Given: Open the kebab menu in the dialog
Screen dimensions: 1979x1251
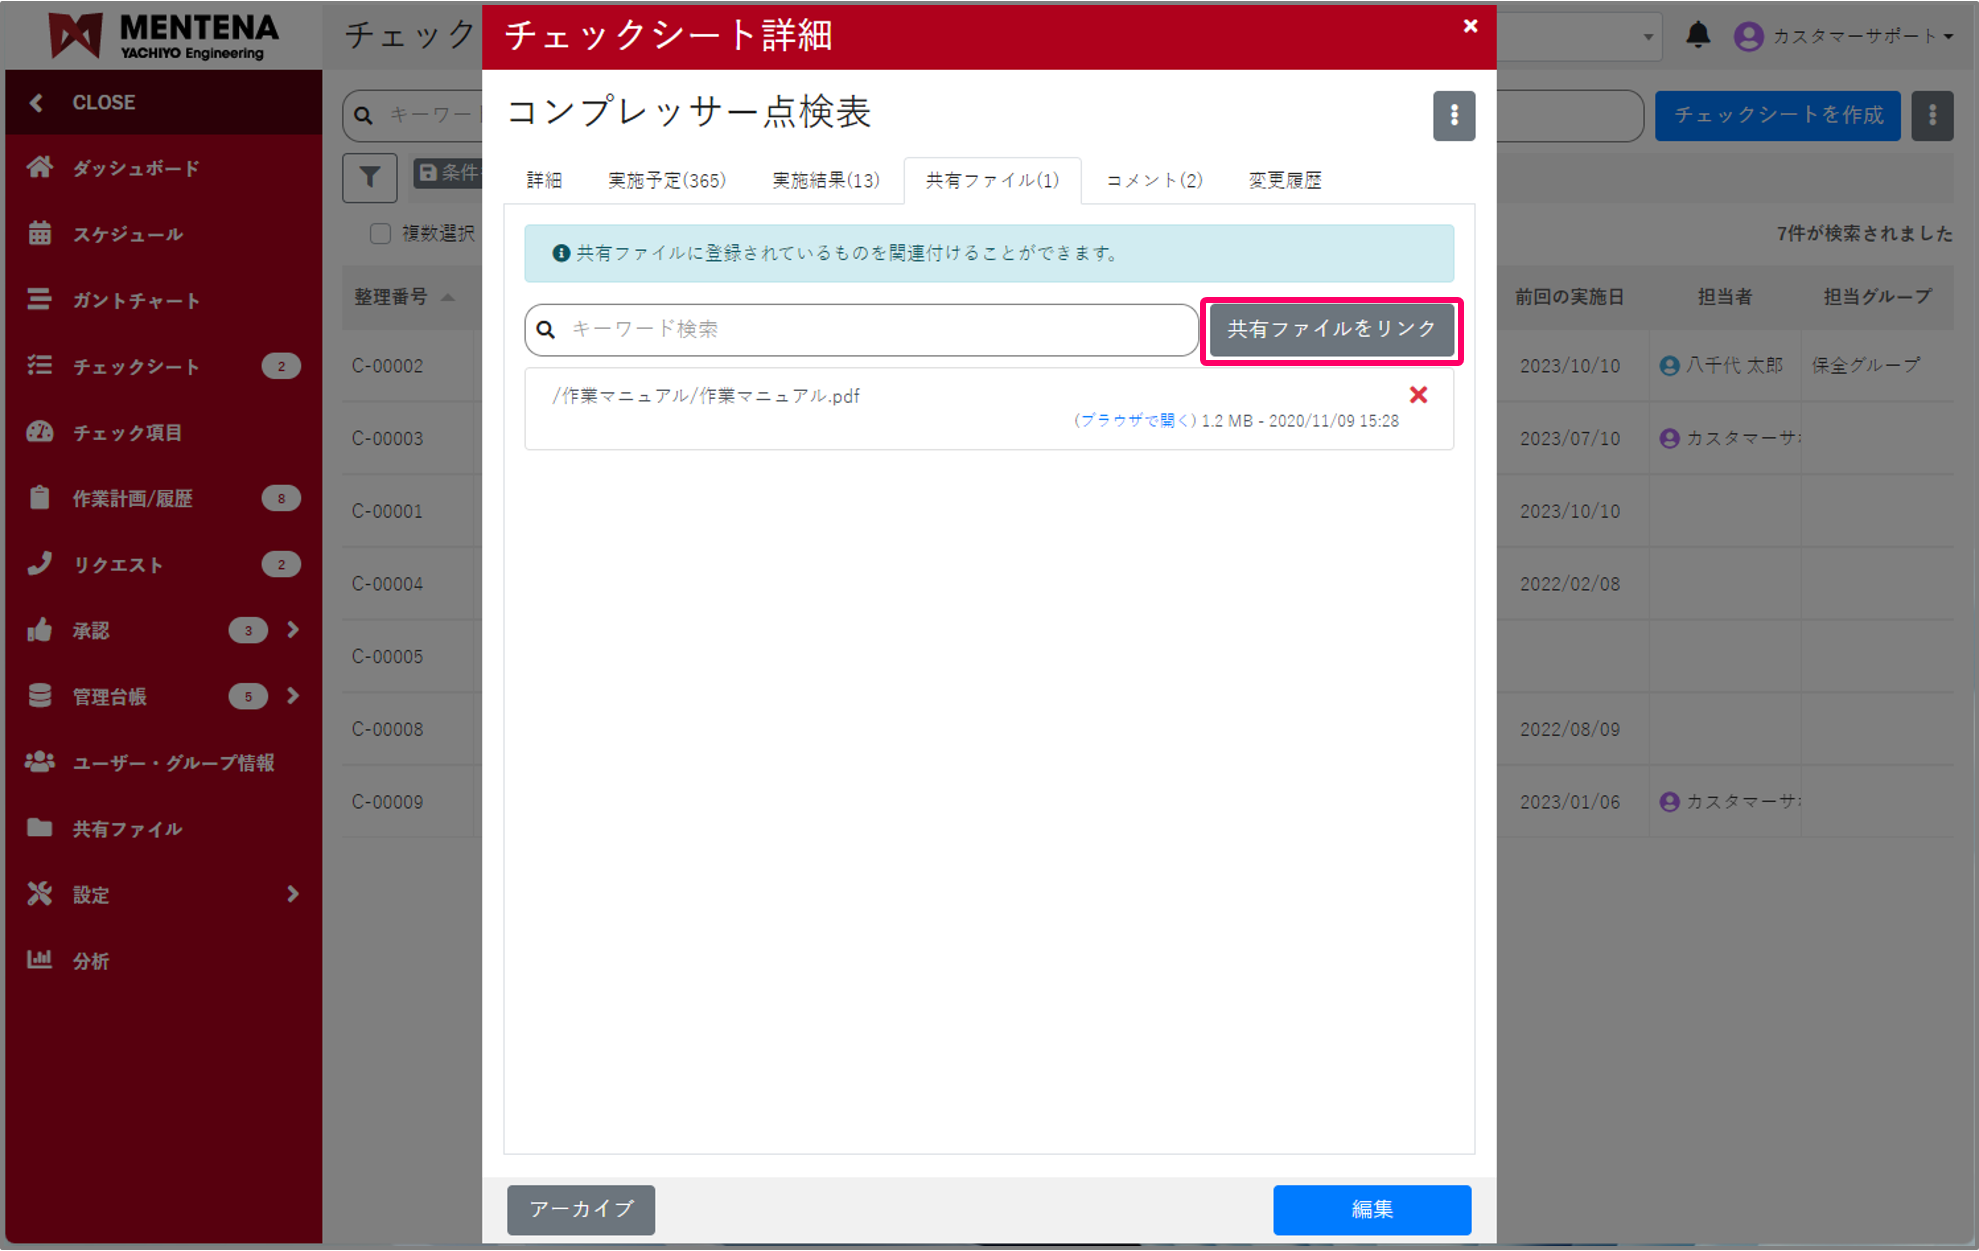Looking at the screenshot, I should point(1454,116).
